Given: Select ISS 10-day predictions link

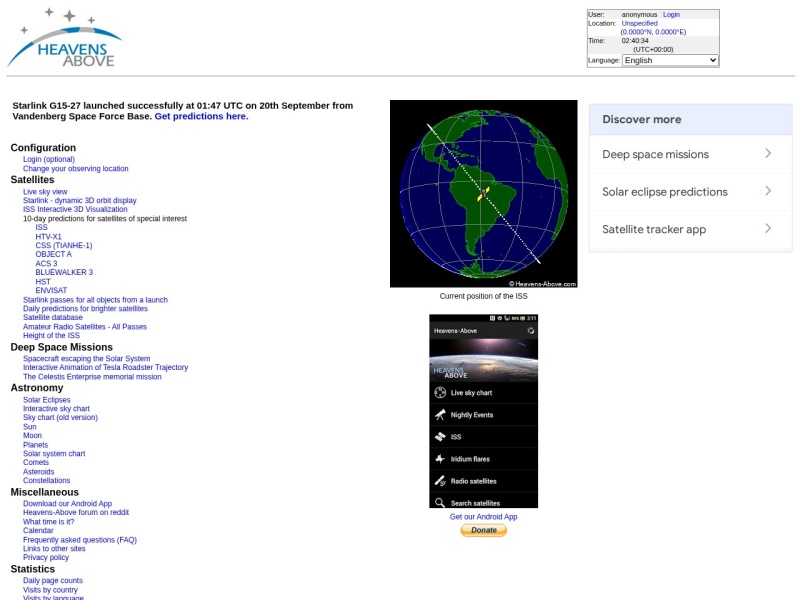Looking at the screenshot, I should 41,228.
